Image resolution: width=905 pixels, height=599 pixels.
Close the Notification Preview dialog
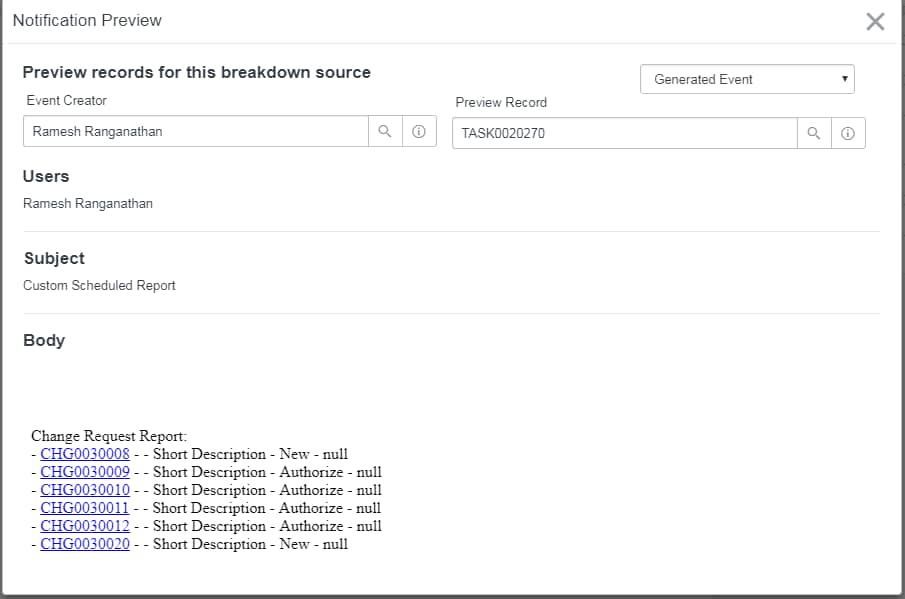[x=875, y=21]
